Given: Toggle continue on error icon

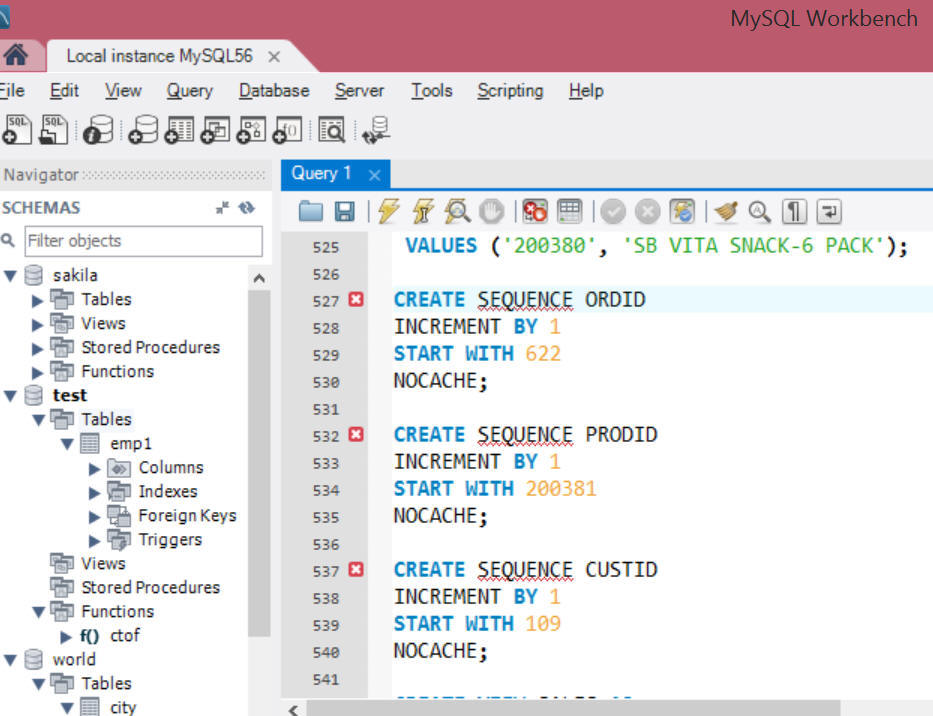Looking at the screenshot, I should tap(534, 211).
